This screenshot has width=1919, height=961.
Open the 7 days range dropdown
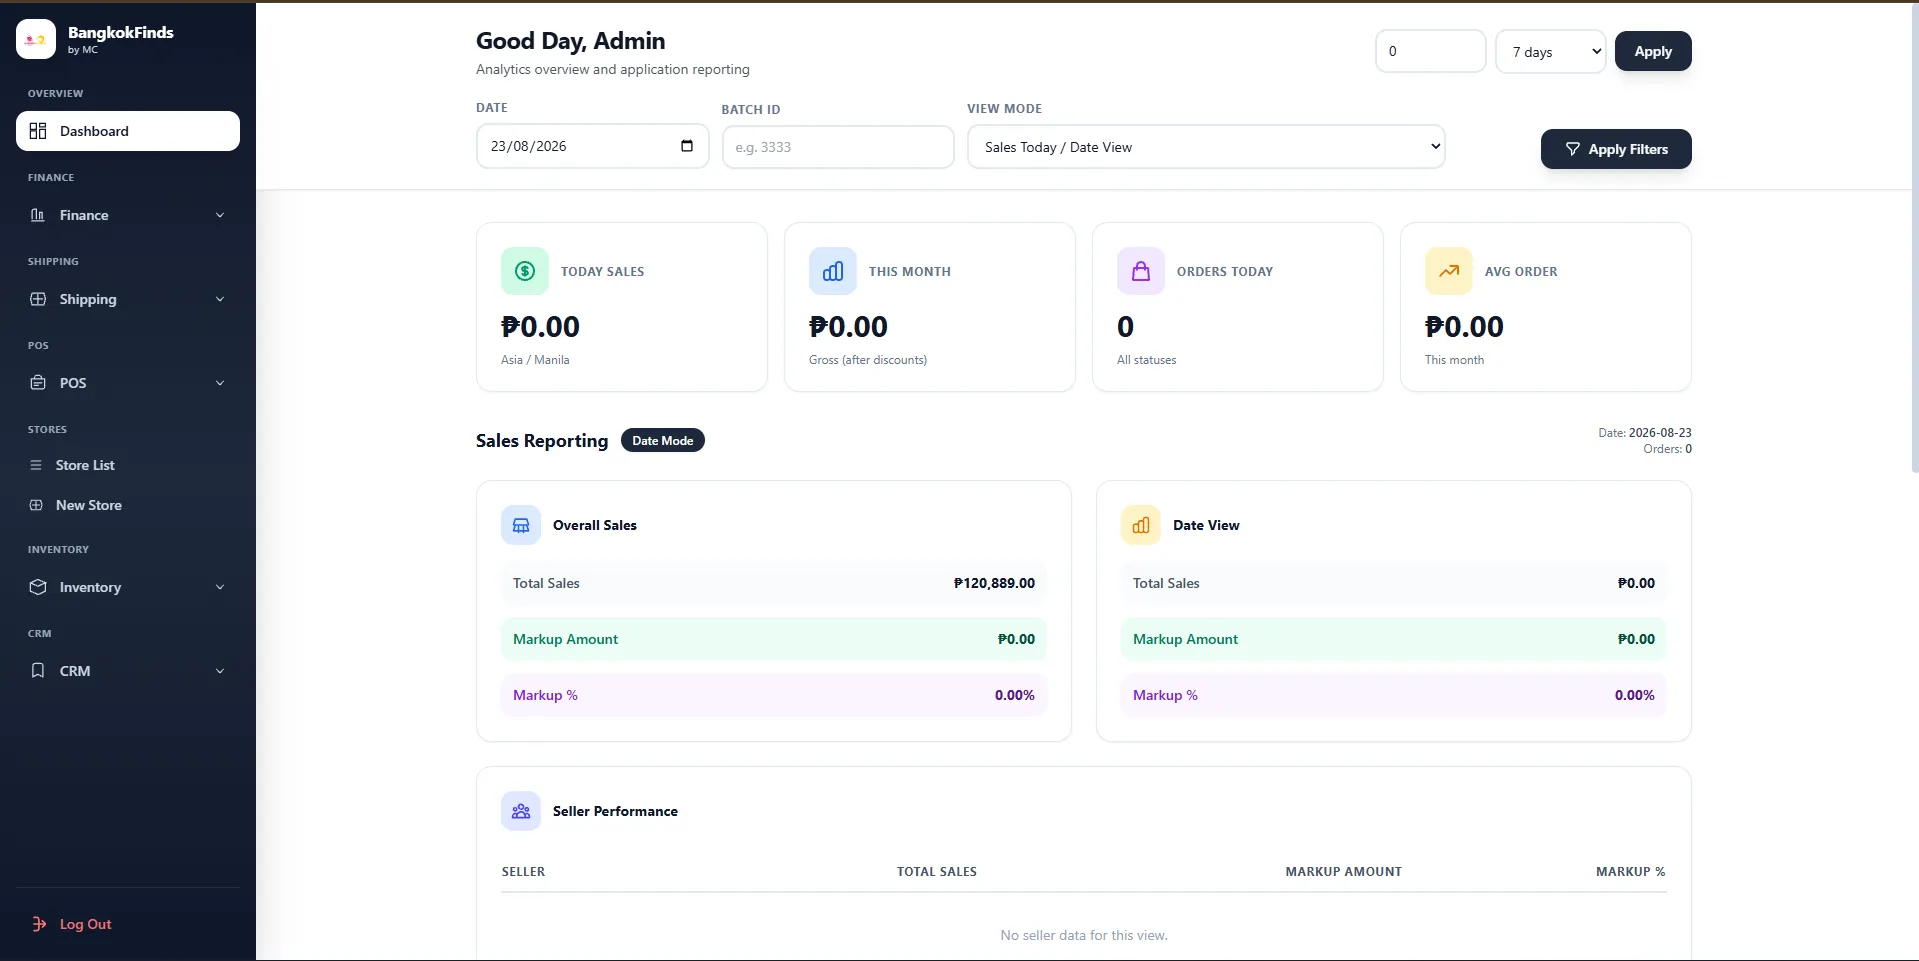coord(1551,51)
